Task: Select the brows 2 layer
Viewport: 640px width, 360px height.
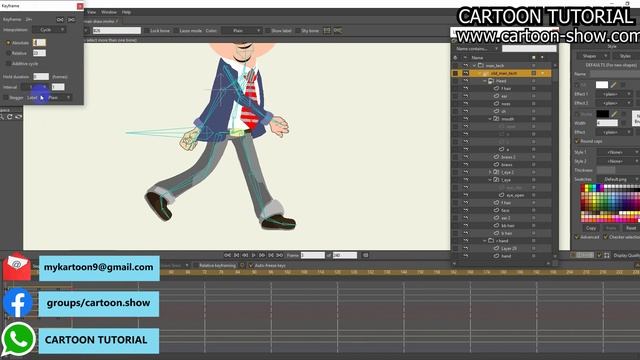Action: 508,157
